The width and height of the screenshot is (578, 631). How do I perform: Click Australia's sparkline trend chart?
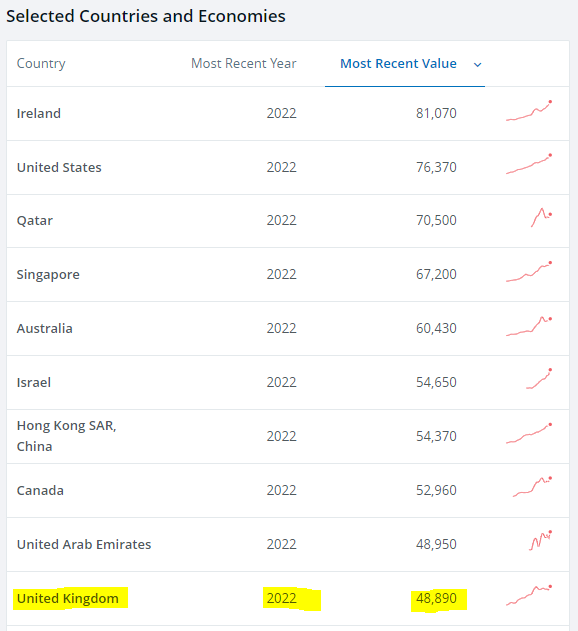tap(529, 326)
